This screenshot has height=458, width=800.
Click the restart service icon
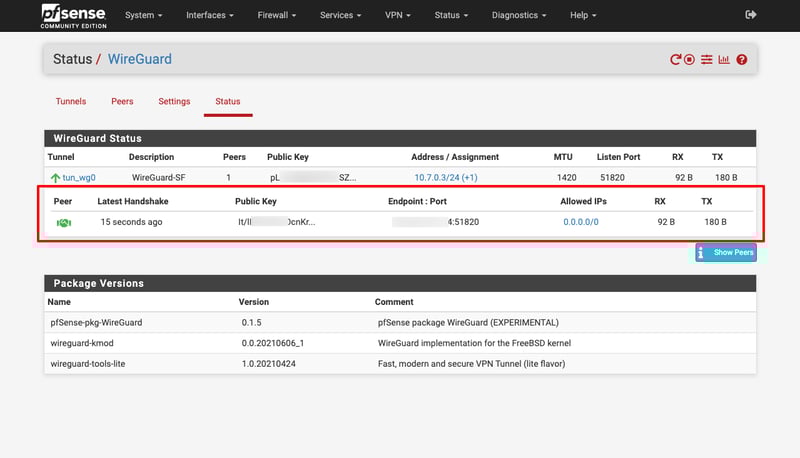[x=676, y=60]
